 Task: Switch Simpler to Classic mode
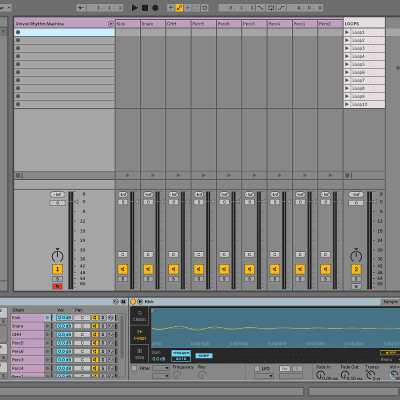click(x=140, y=316)
